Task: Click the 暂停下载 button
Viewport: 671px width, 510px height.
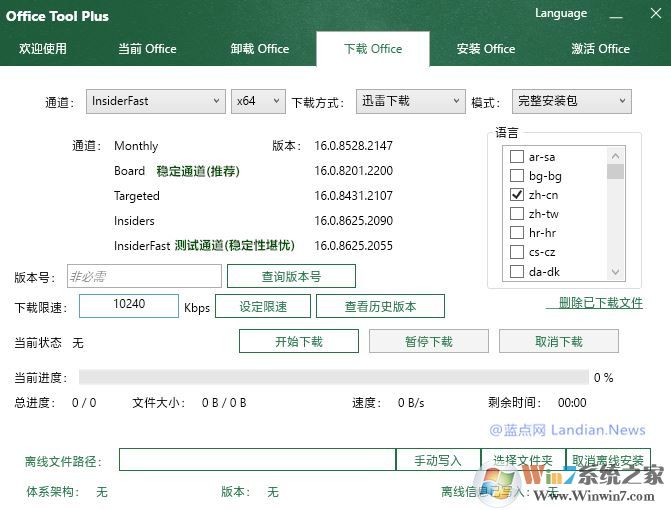Action: pos(429,341)
